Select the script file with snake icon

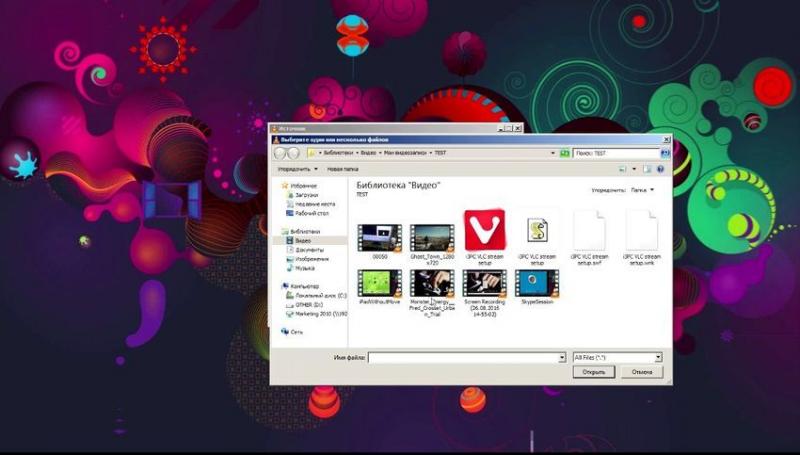[x=537, y=231]
